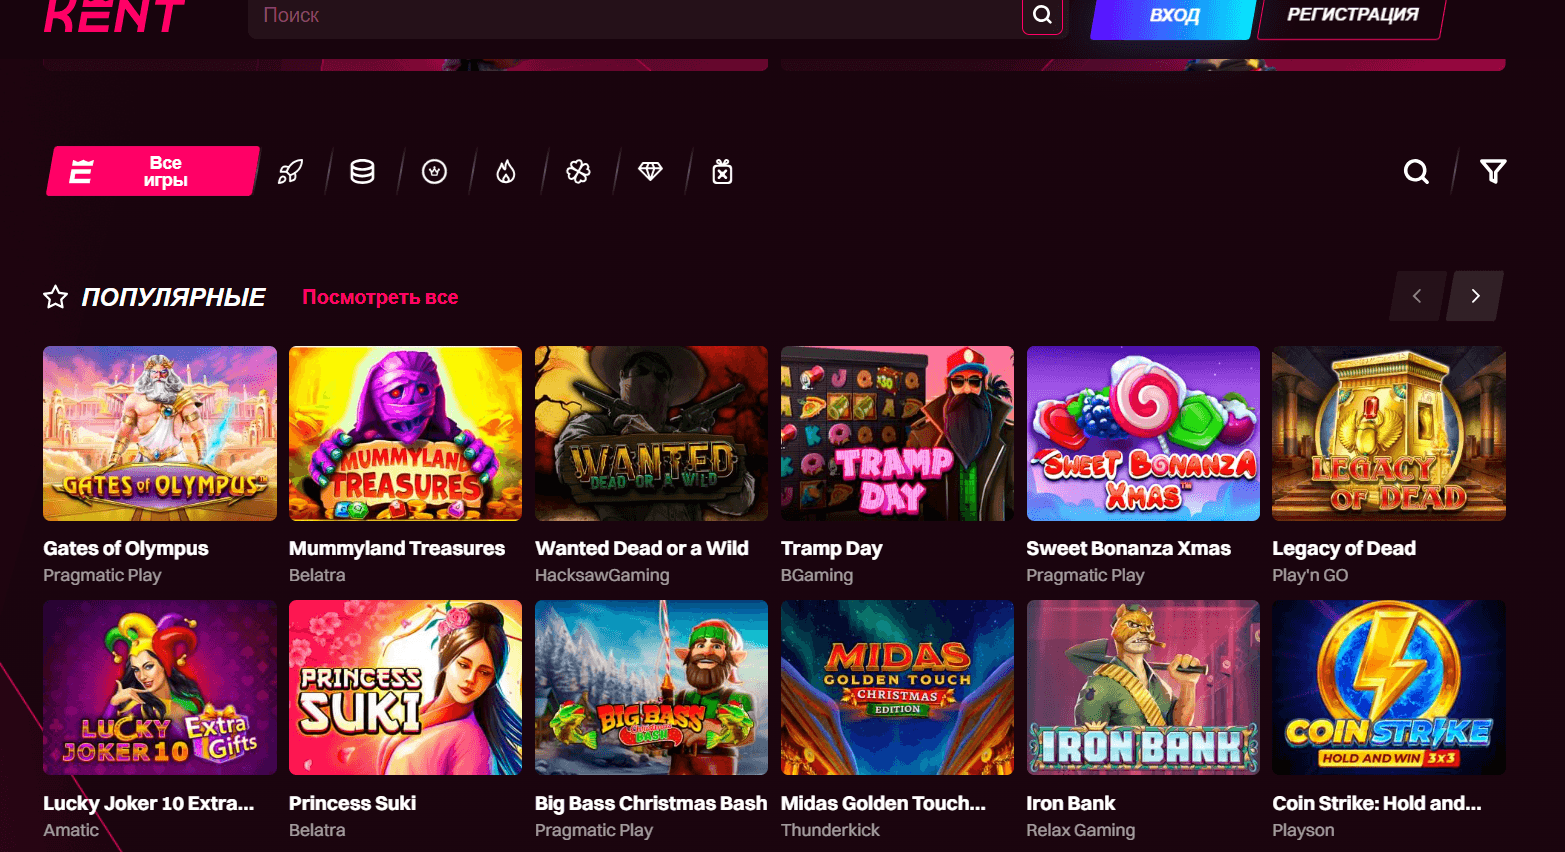Open the Coin Strike Hold and Win thumbnail
This screenshot has width=1565, height=852.
(x=1389, y=688)
